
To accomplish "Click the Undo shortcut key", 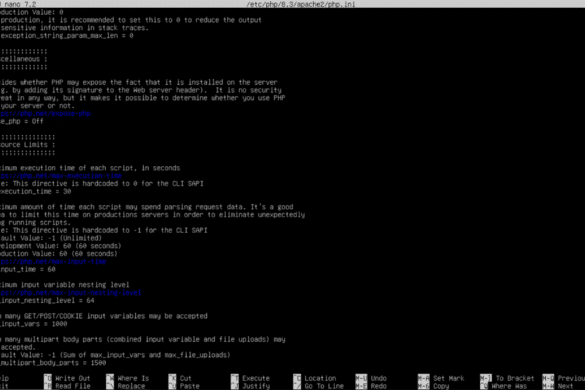I will [x=361, y=378].
